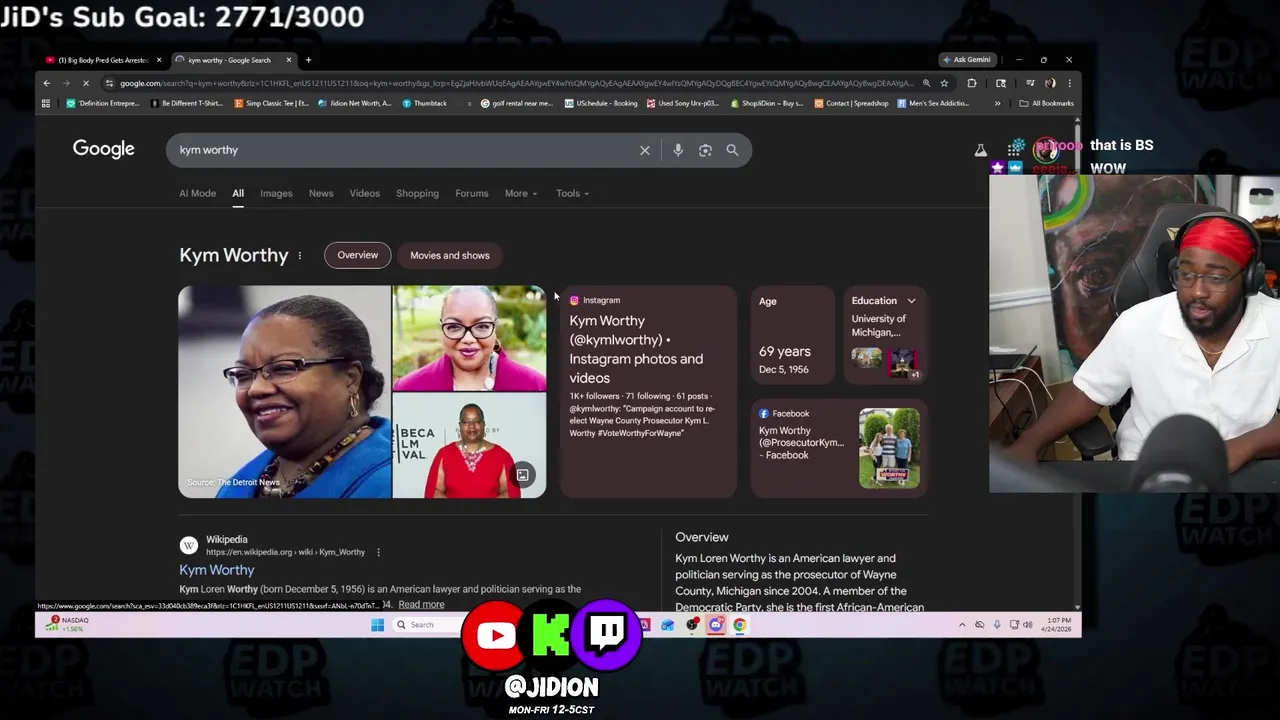This screenshot has width=1280, height=720.
Task: Open Kym Worthy photo in pink jacket
Action: coord(469,338)
